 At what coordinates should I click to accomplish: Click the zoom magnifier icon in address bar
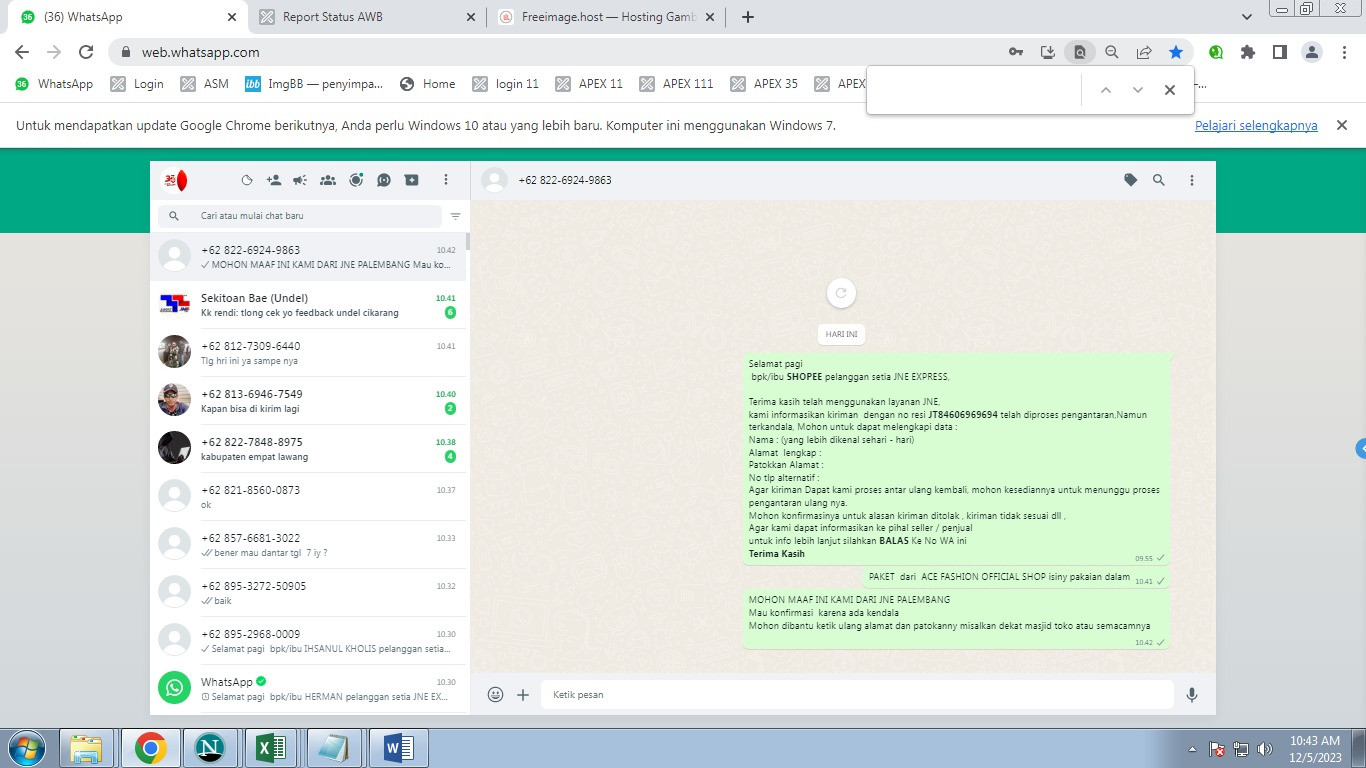(x=1112, y=52)
